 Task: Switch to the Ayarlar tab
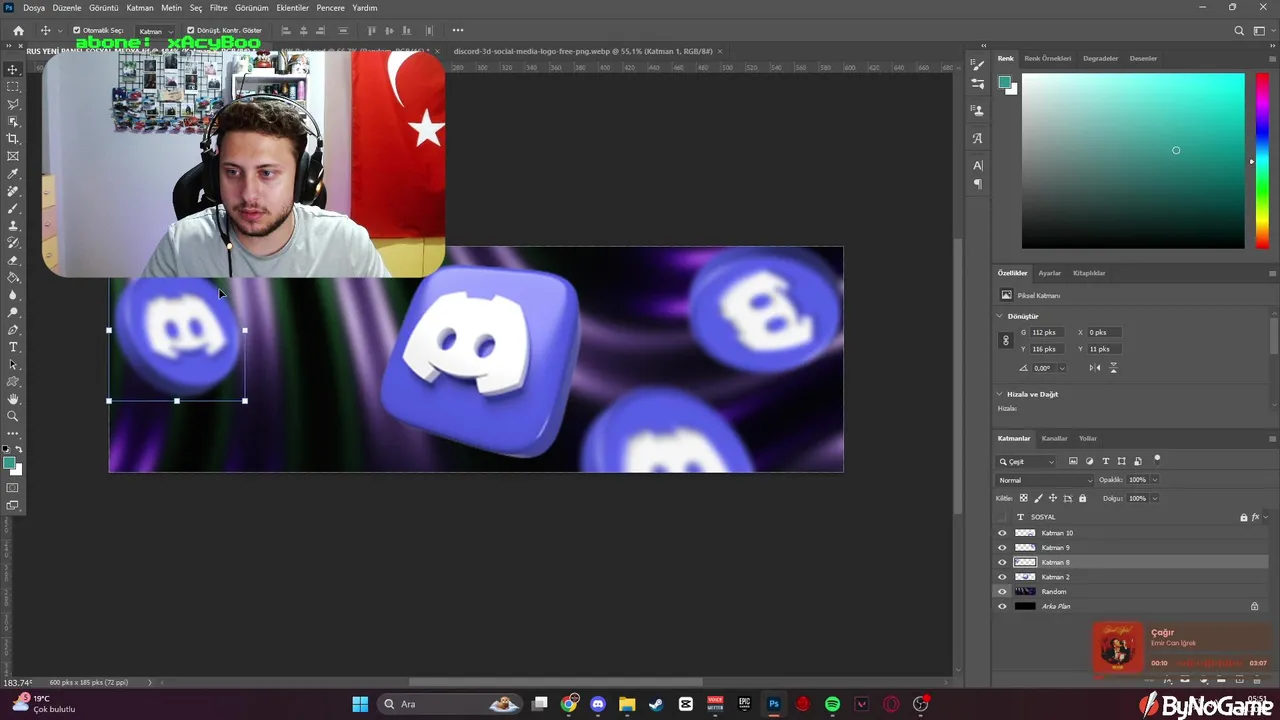(x=1049, y=273)
